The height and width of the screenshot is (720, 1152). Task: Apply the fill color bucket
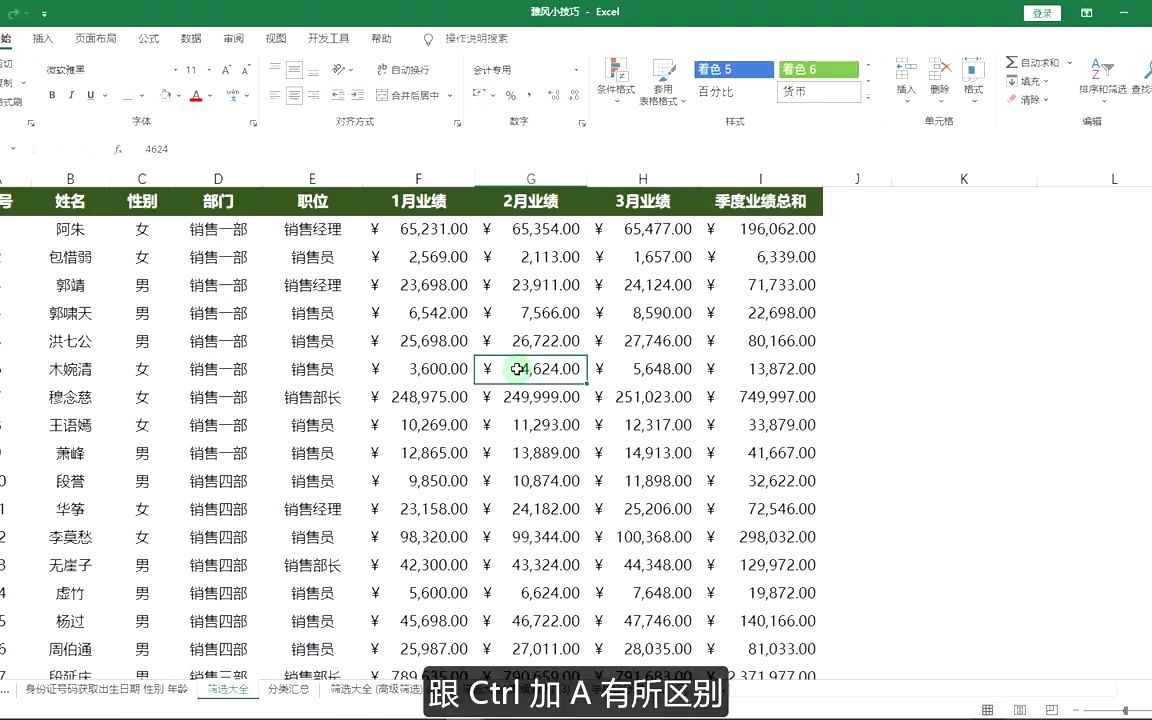(165, 95)
